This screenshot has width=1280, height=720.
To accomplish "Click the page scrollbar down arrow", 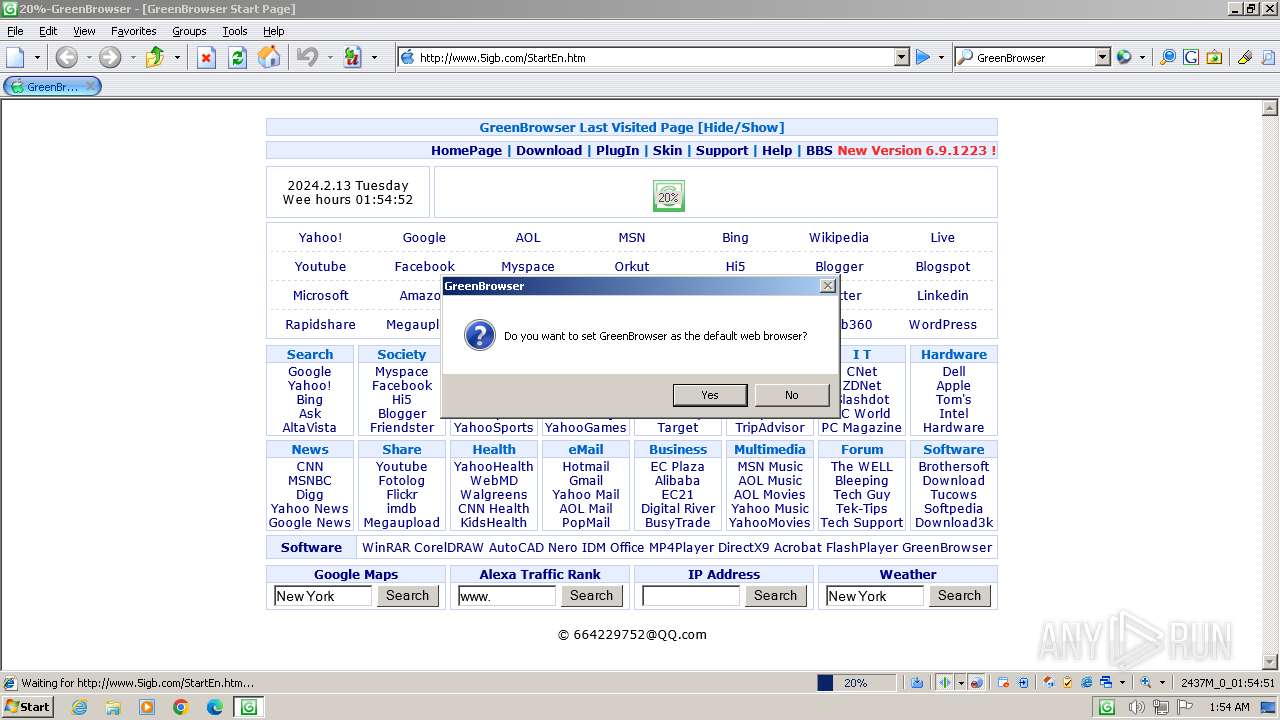I will (x=1270, y=660).
